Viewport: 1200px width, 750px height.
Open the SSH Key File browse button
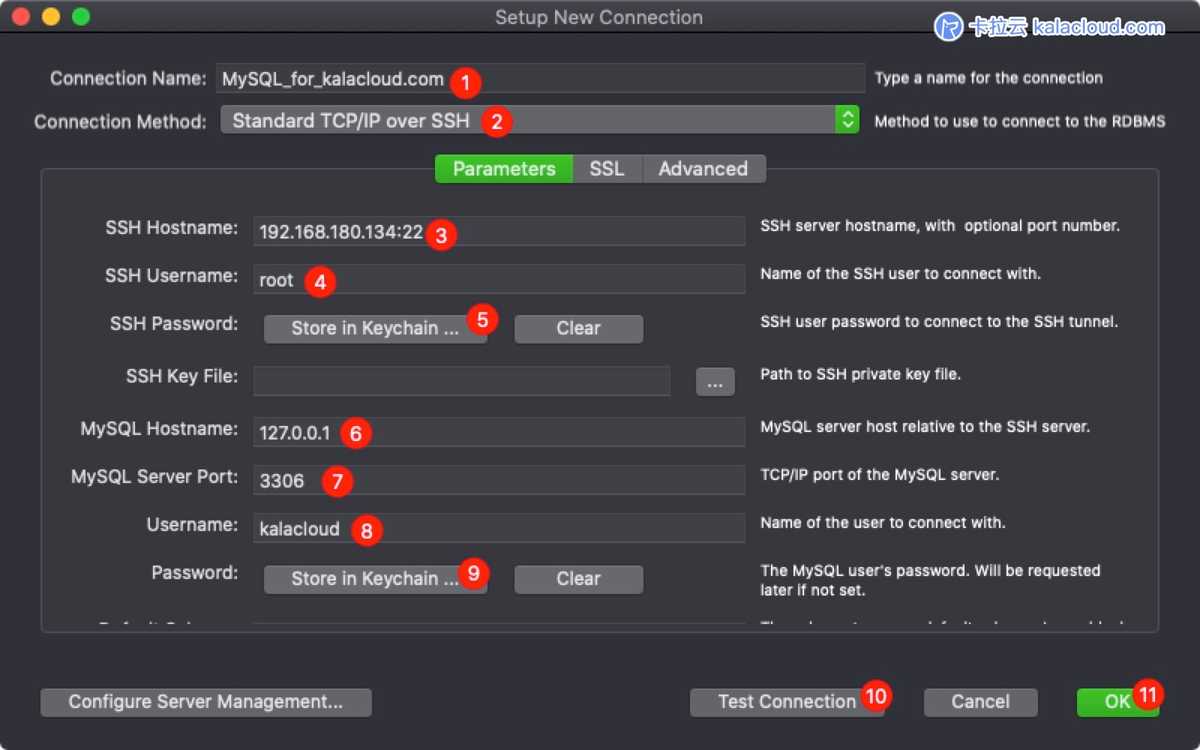click(x=715, y=381)
